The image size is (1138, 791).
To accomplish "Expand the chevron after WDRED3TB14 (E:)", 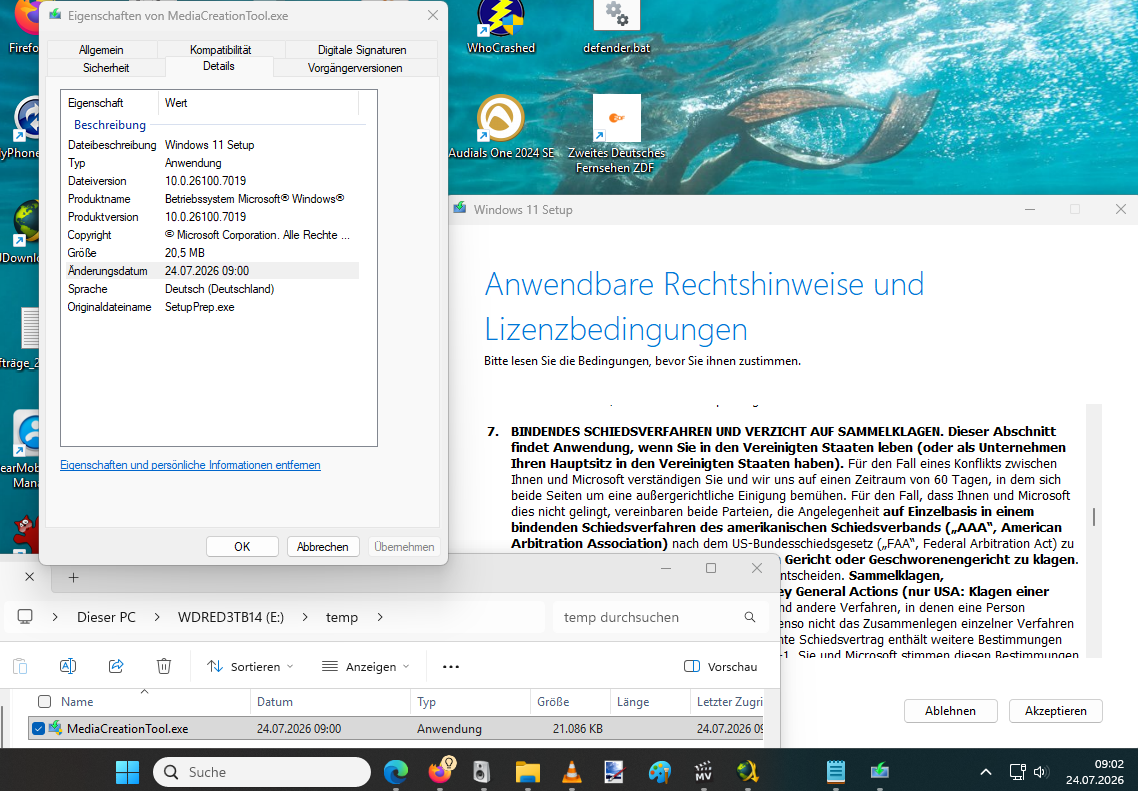I will tap(305, 617).
